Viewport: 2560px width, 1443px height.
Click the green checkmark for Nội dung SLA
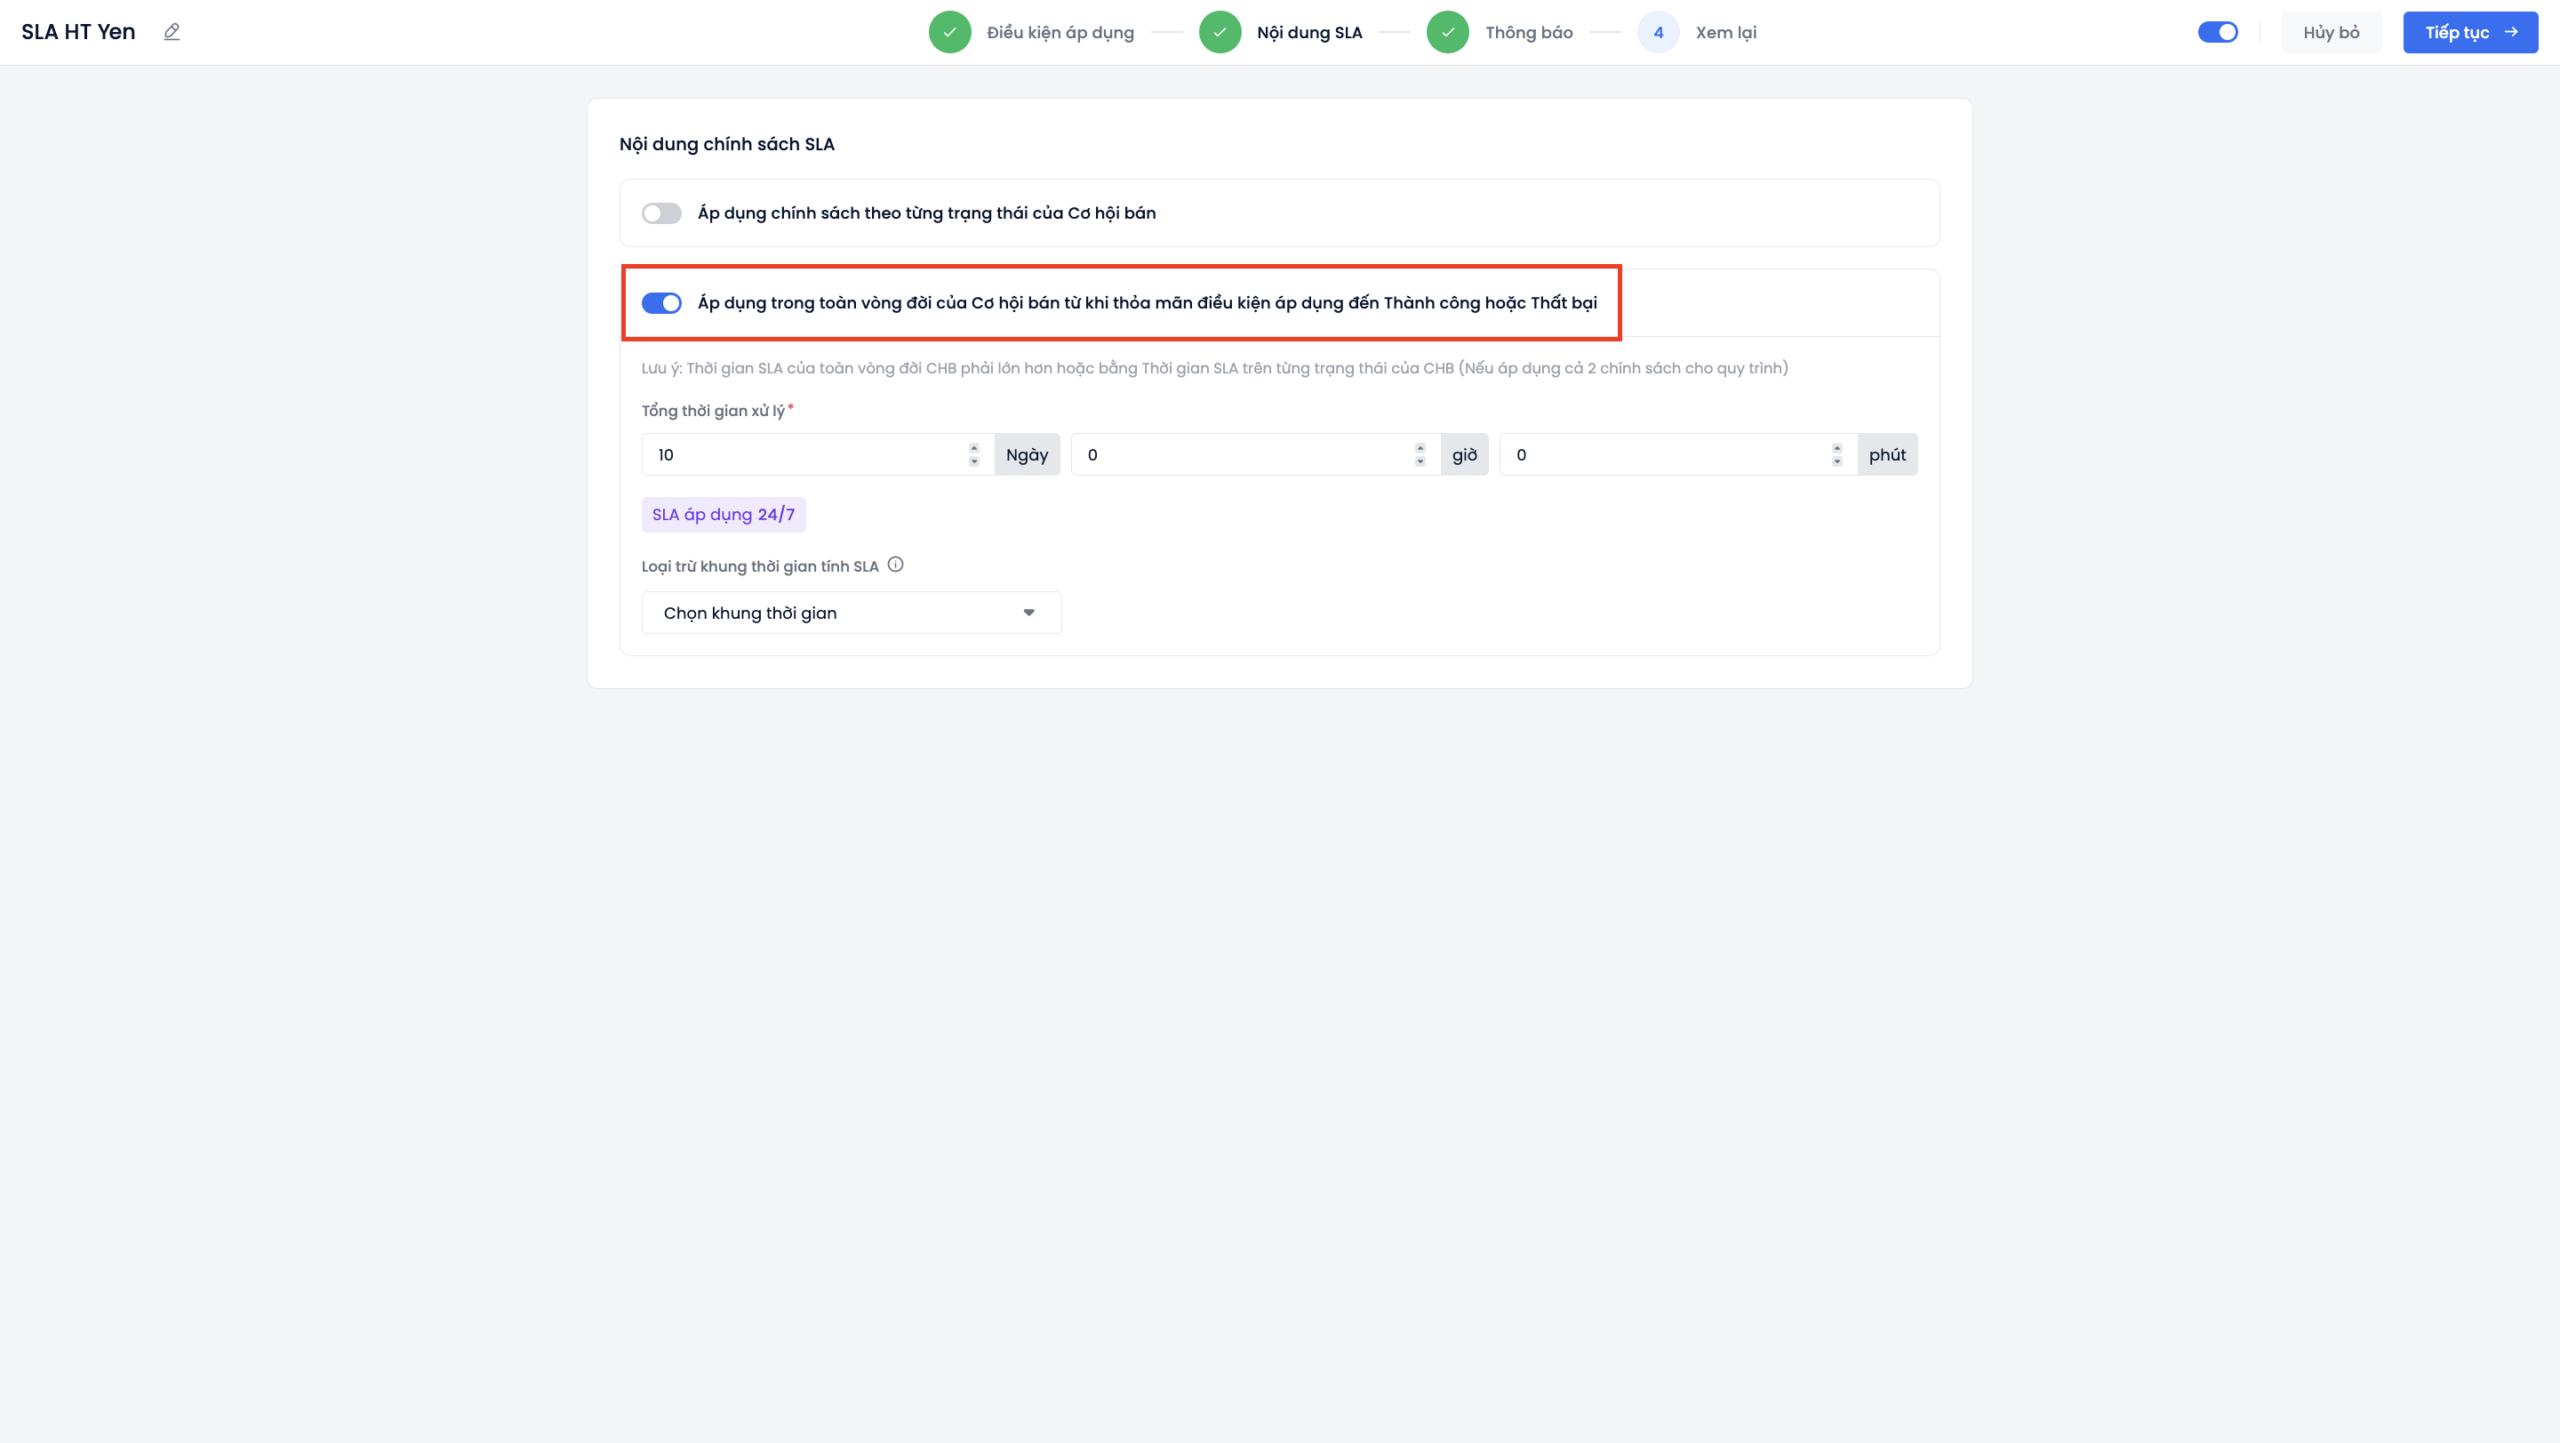coord(1219,32)
